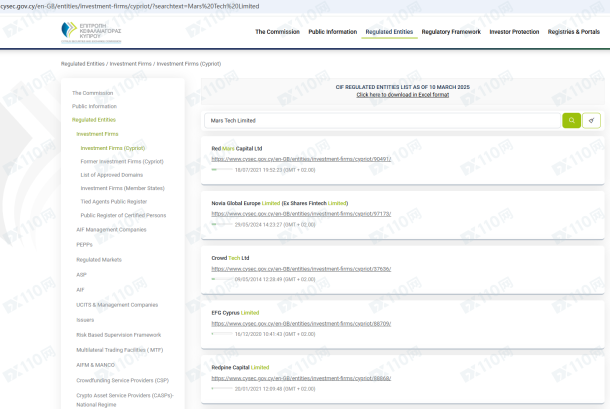Open the EFG Cyprus Limited URL link
Screen dimensions: 610x409
tap(301, 323)
